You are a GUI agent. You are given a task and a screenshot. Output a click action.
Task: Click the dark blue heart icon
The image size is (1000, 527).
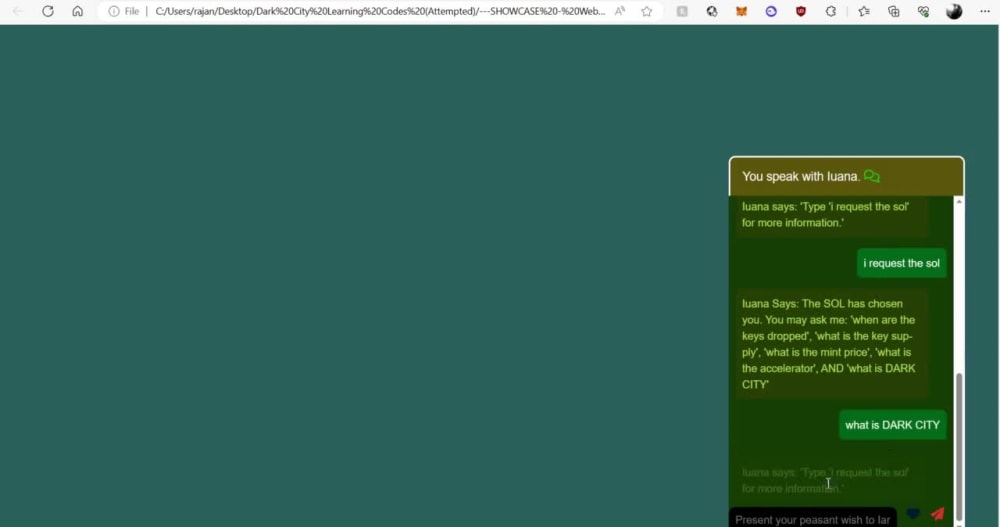[x=913, y=514]
